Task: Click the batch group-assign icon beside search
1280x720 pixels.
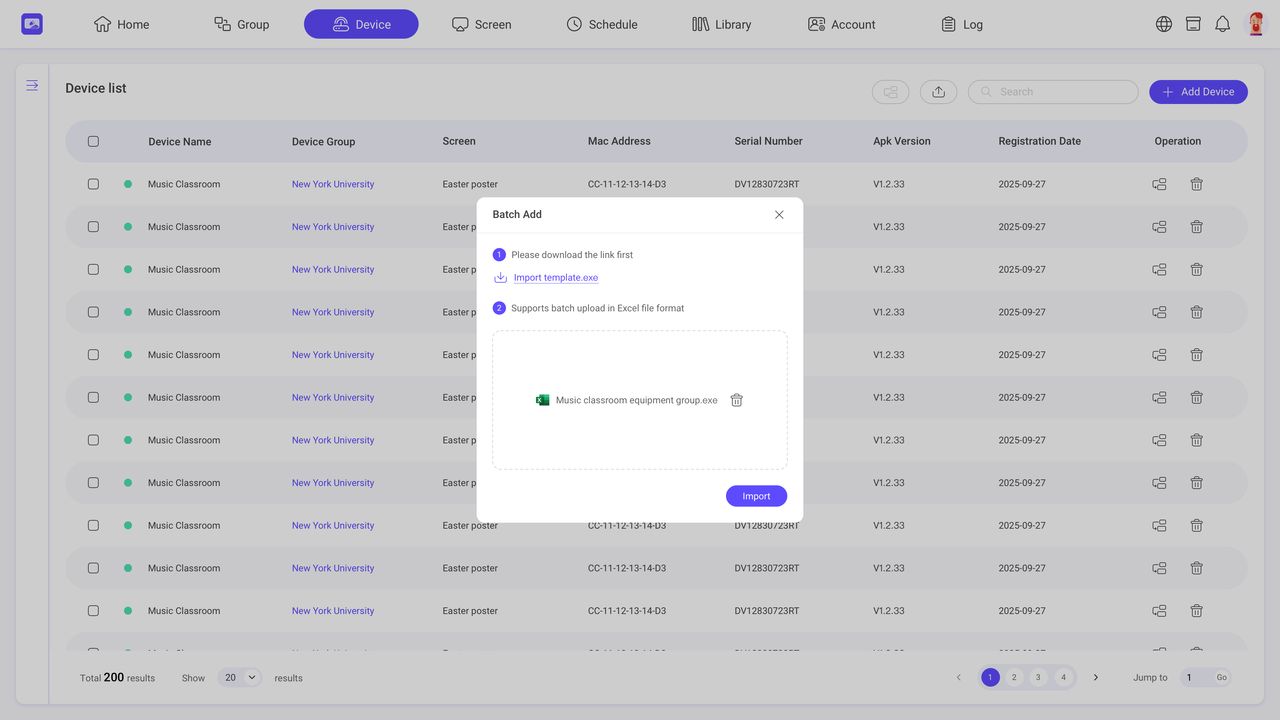Action: (x=890, y=92)
